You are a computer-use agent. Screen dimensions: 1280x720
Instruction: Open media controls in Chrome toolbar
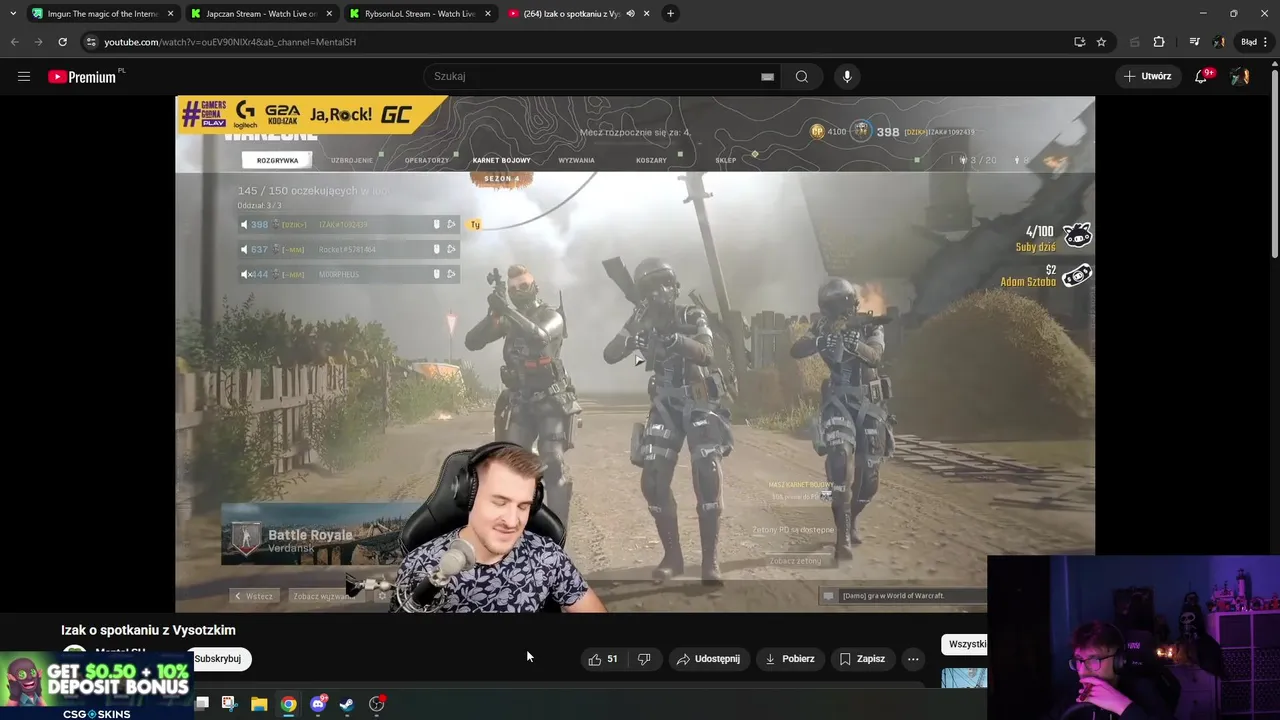pos(1194,42)
